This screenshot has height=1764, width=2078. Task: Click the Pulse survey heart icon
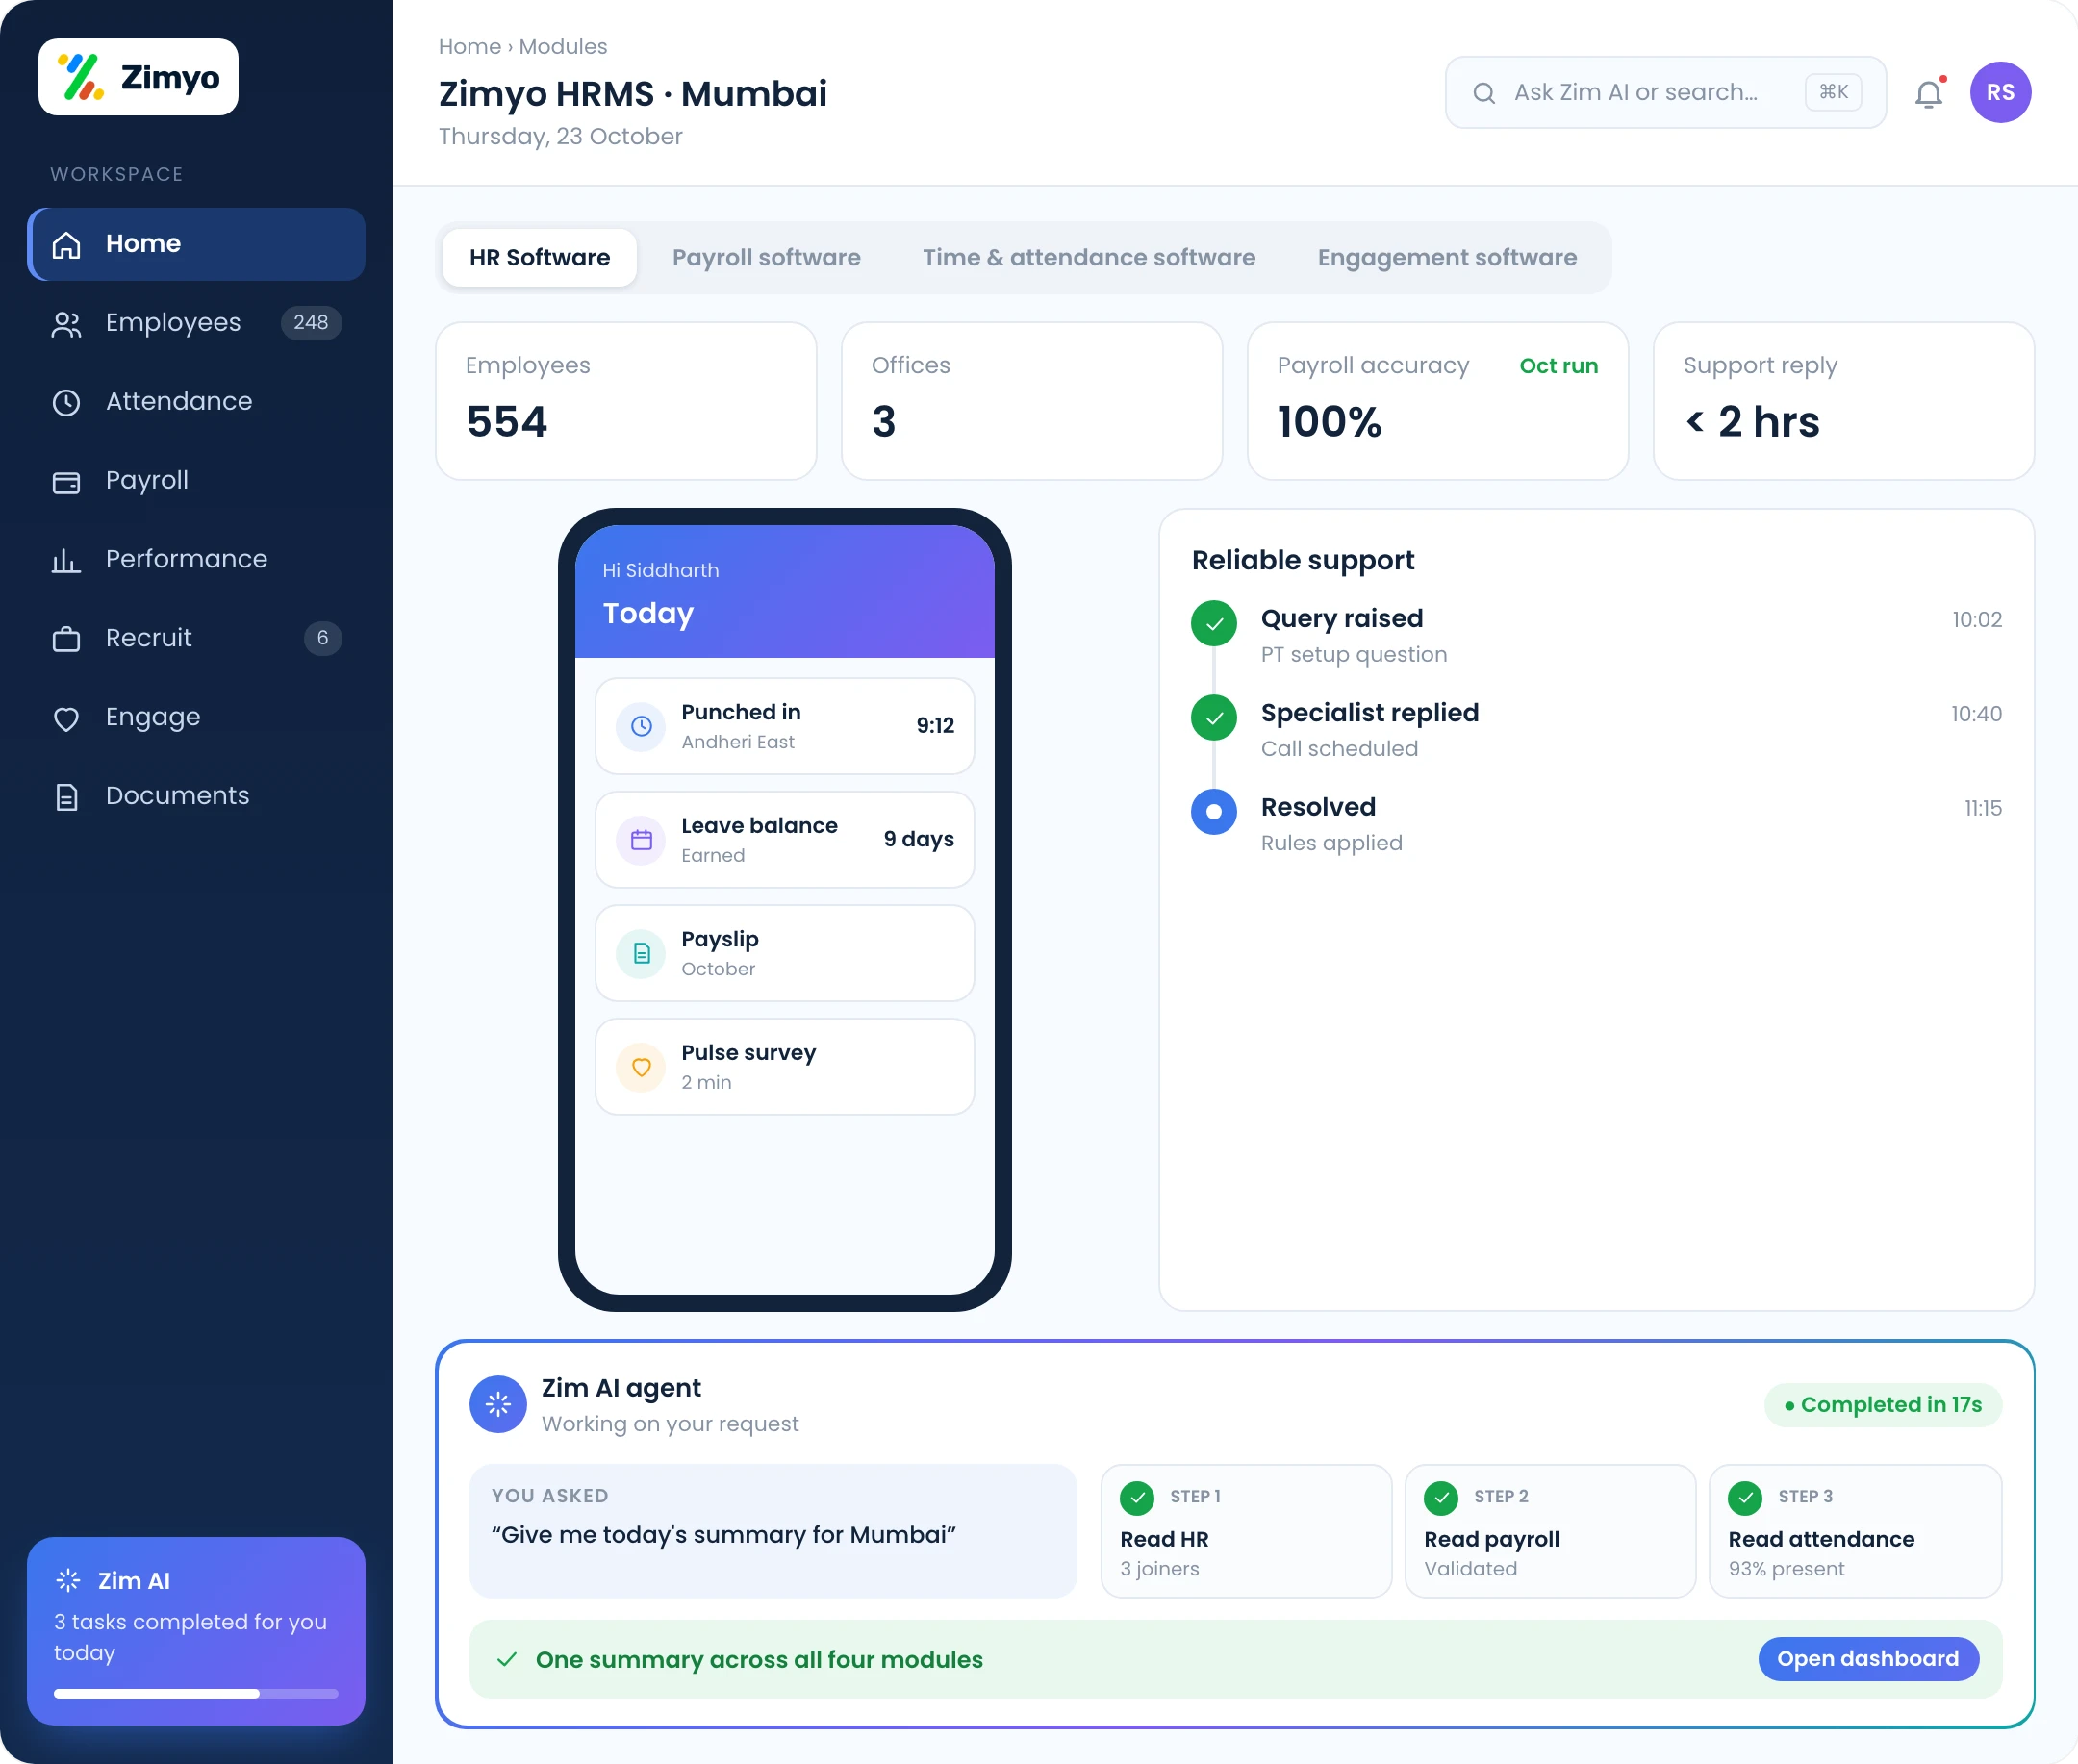[x=641, y=1067]
